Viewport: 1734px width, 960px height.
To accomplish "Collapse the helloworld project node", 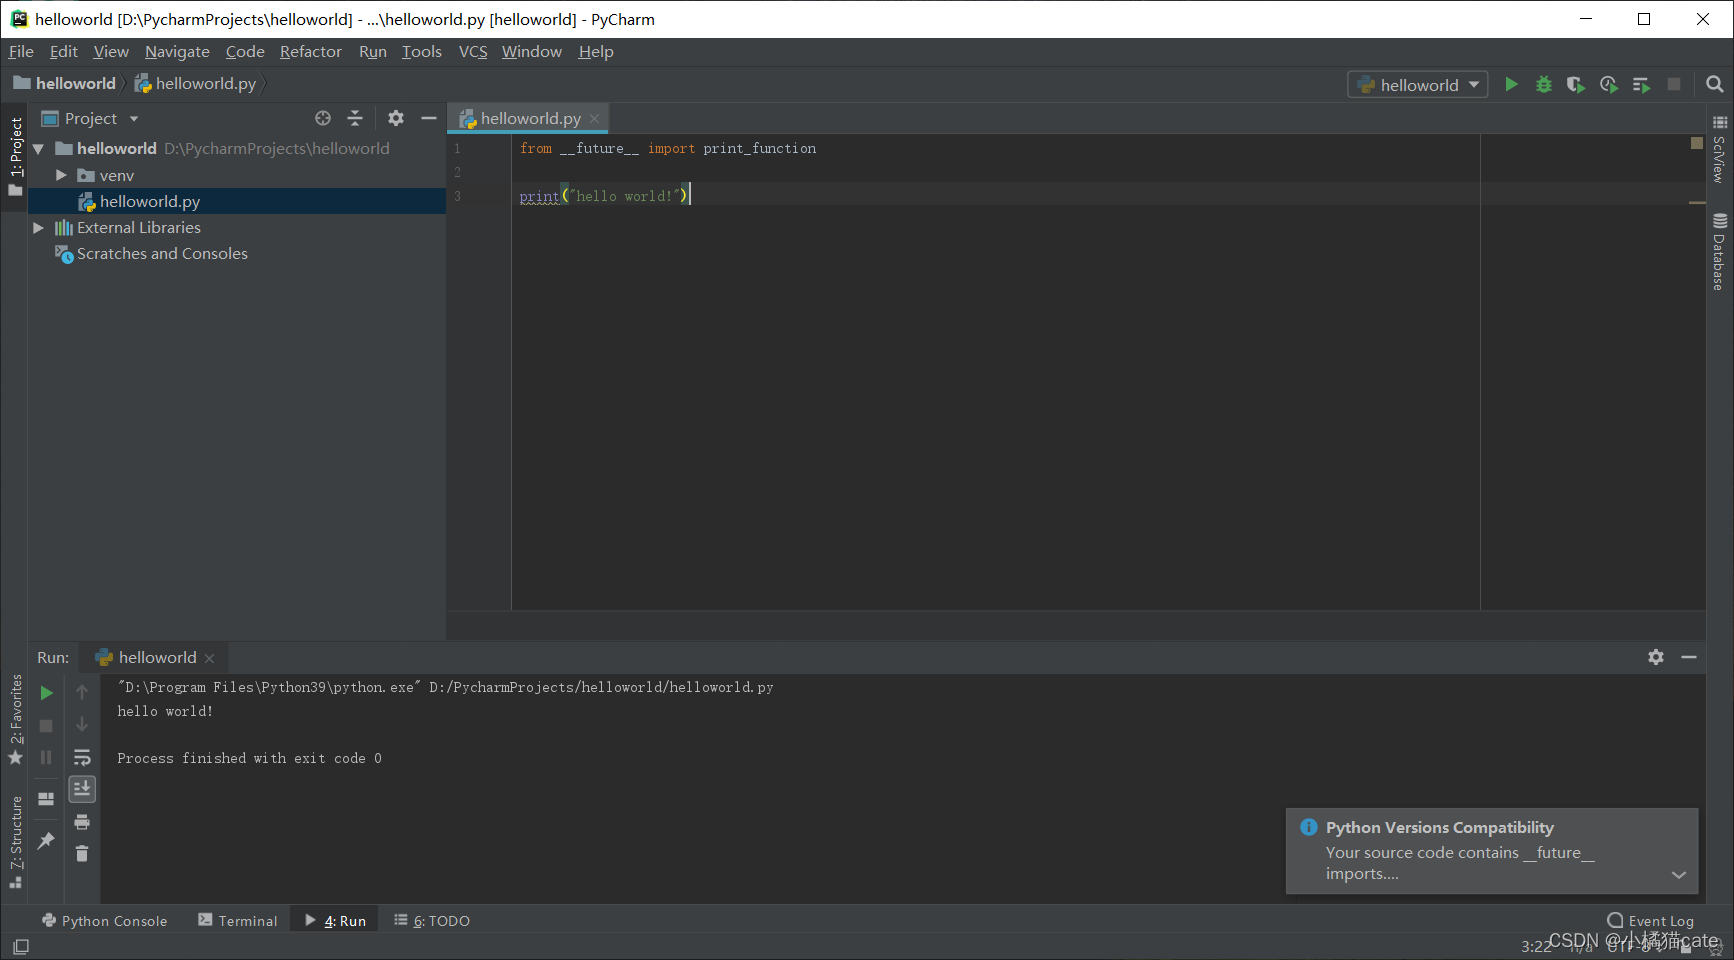I will pos(38,148).
